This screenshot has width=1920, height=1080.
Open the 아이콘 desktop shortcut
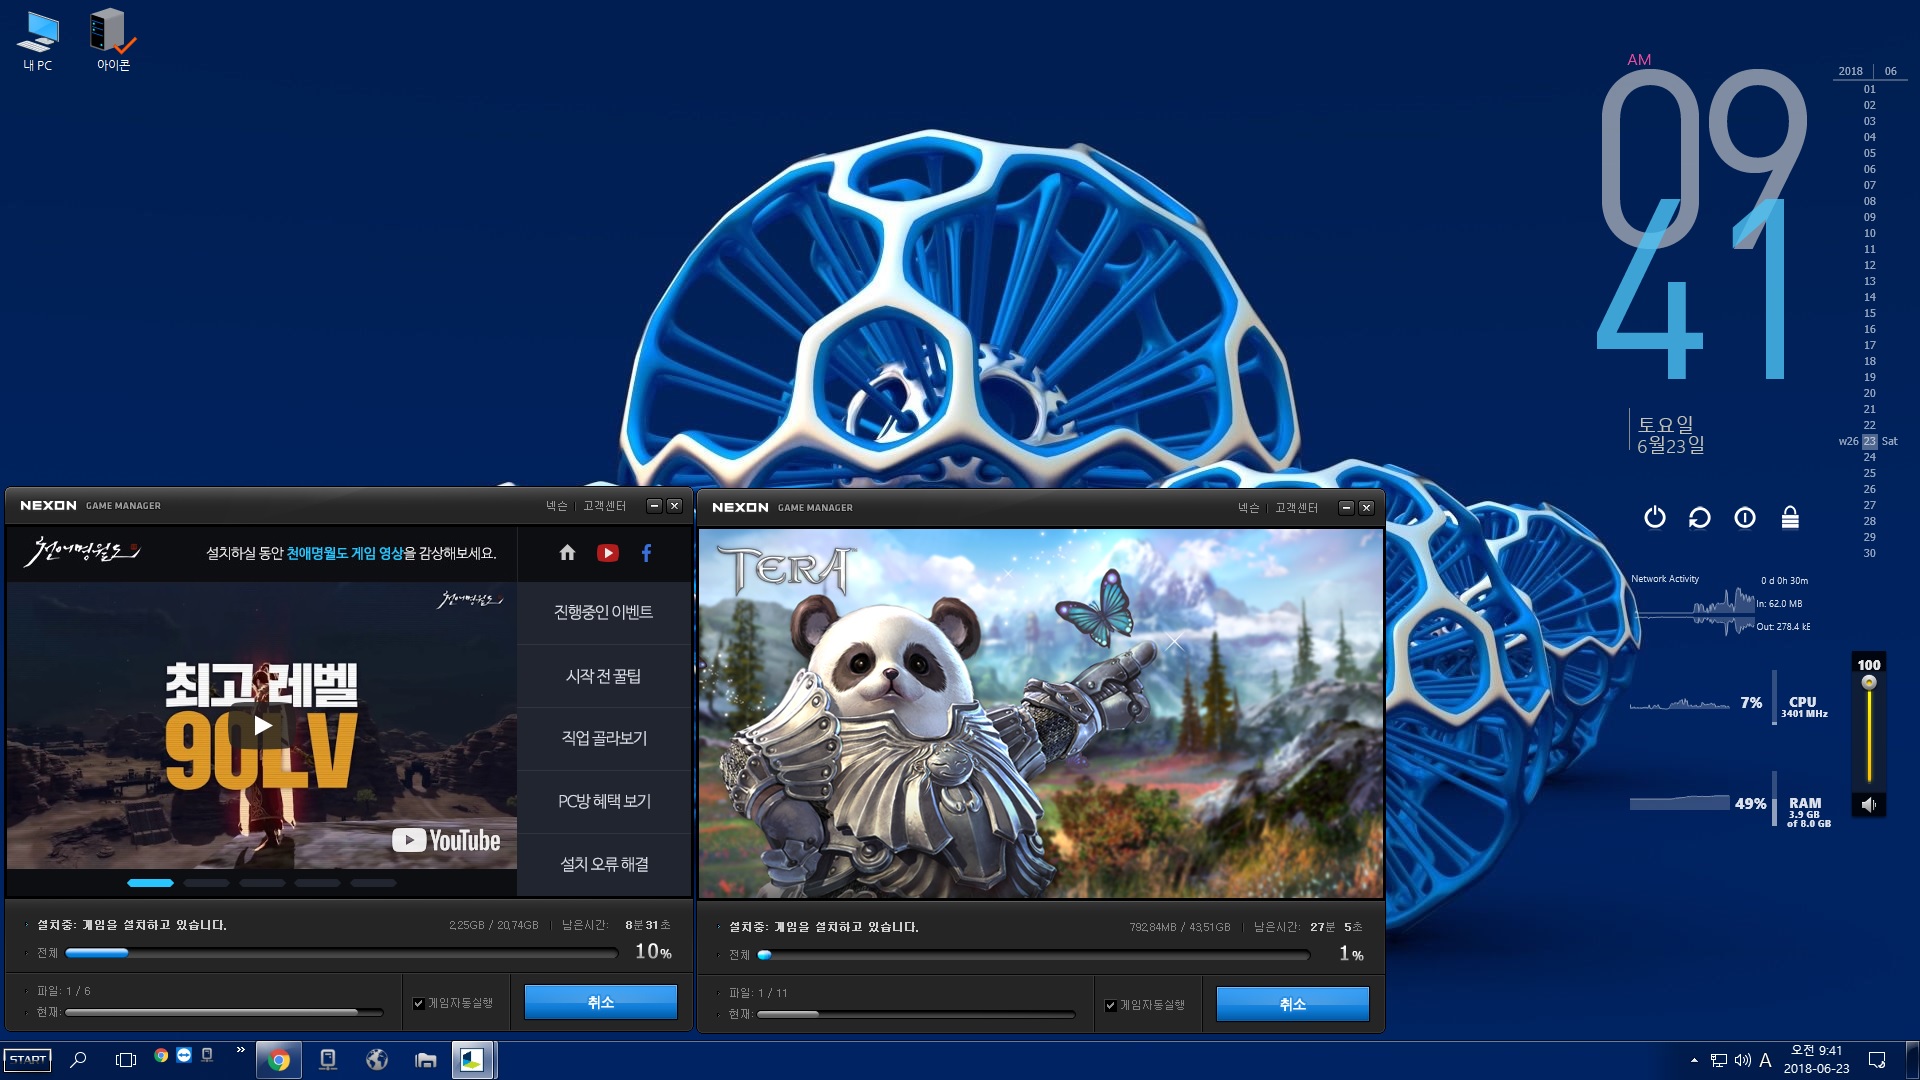tap(113, 40)
